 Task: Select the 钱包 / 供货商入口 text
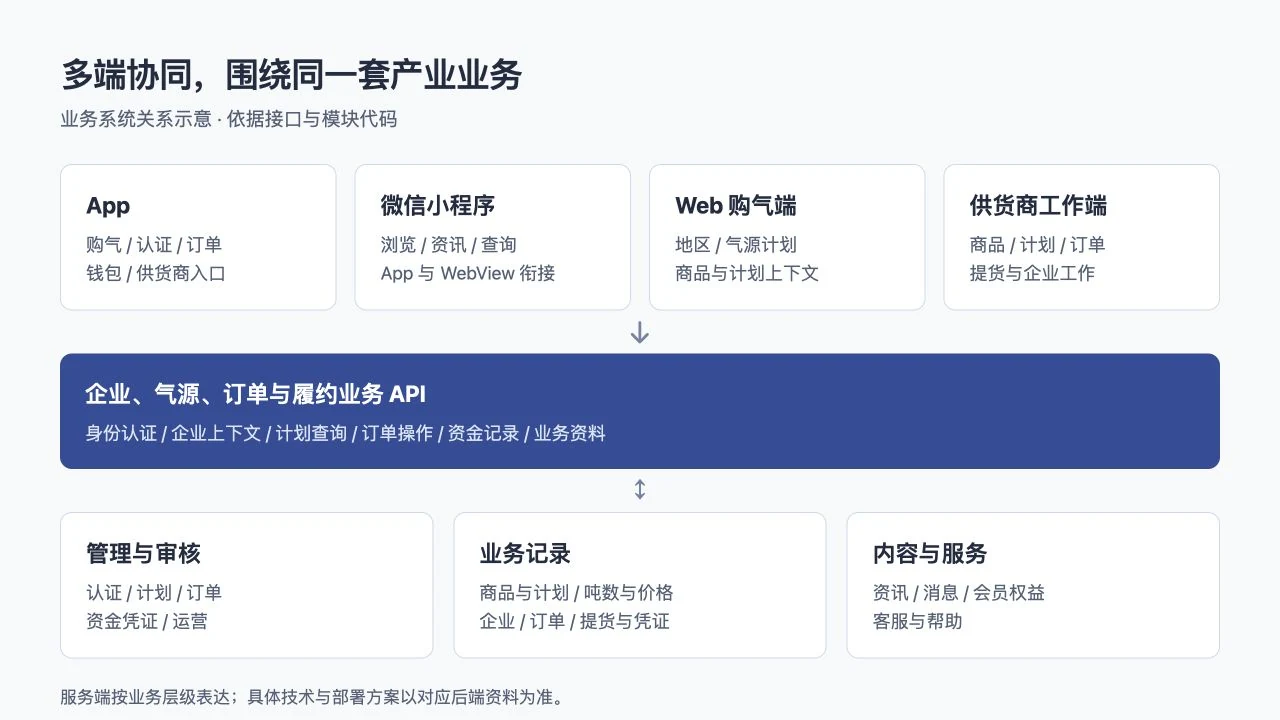(156, 273)
